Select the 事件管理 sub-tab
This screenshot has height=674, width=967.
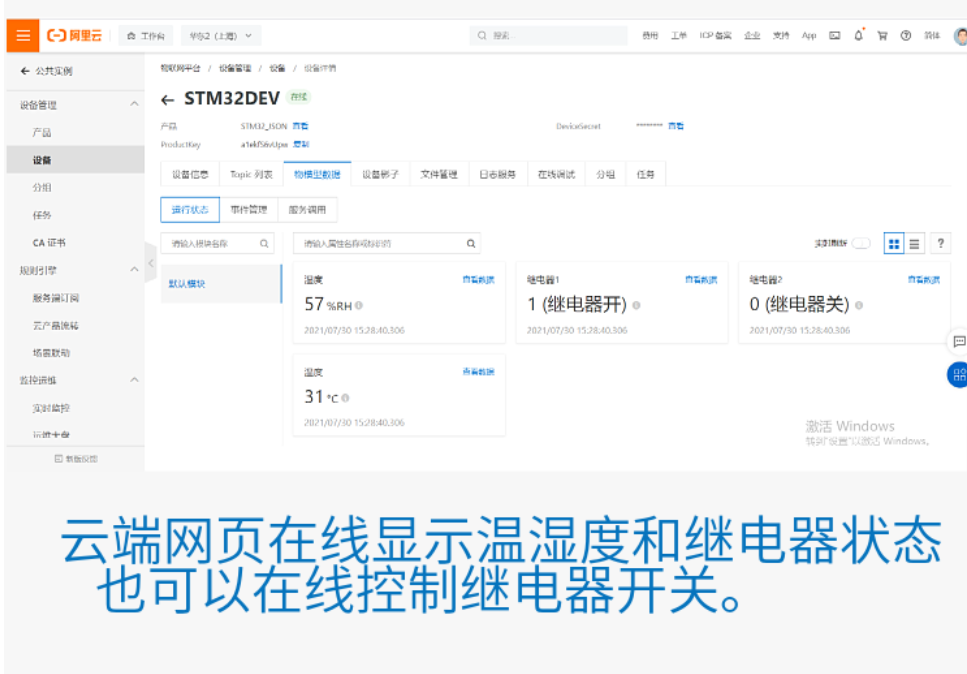[249, 210]
